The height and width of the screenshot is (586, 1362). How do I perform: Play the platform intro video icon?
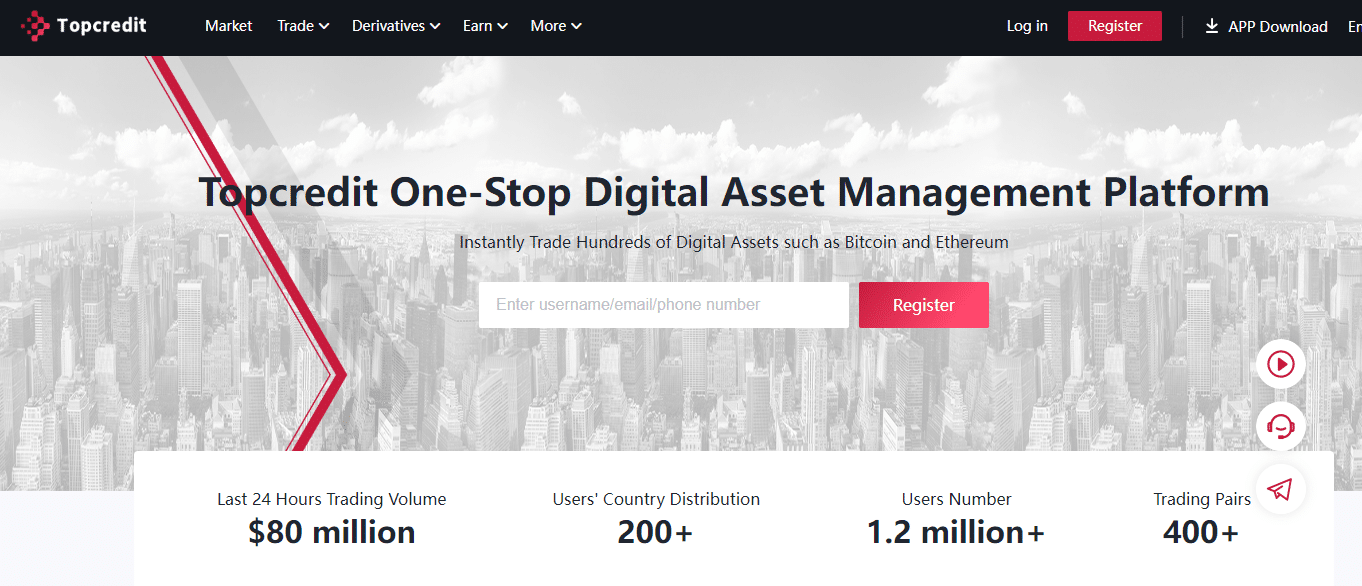tap(1280, 364)
